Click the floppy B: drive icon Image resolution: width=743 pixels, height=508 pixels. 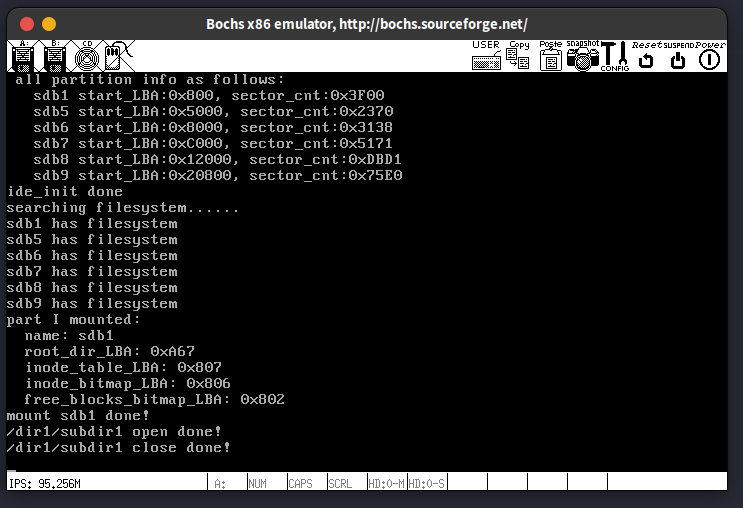[55, 56]
